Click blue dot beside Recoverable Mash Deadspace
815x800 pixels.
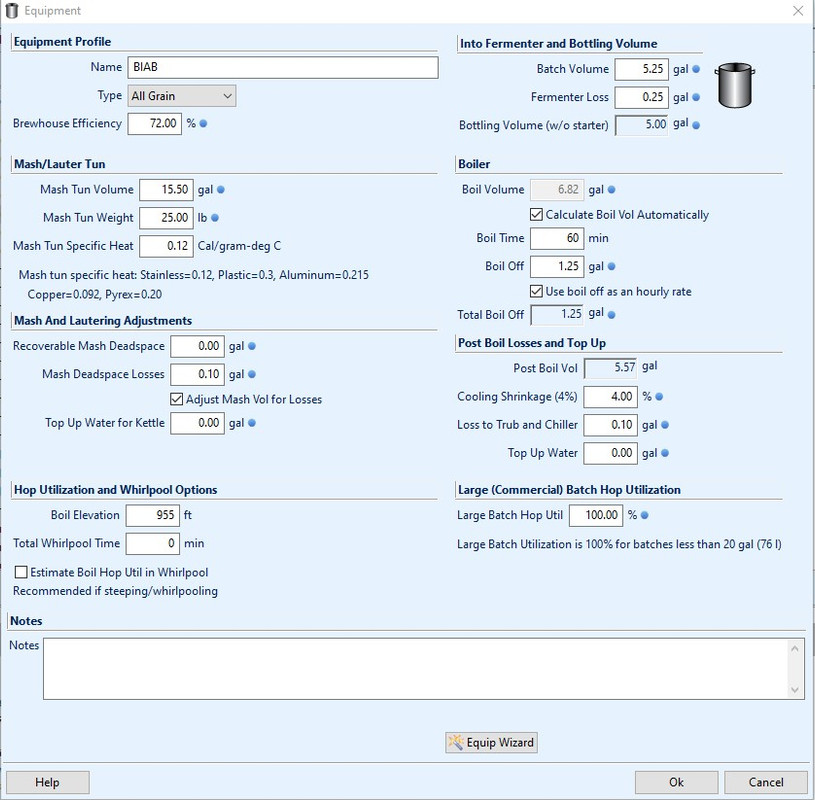point(252,346)
